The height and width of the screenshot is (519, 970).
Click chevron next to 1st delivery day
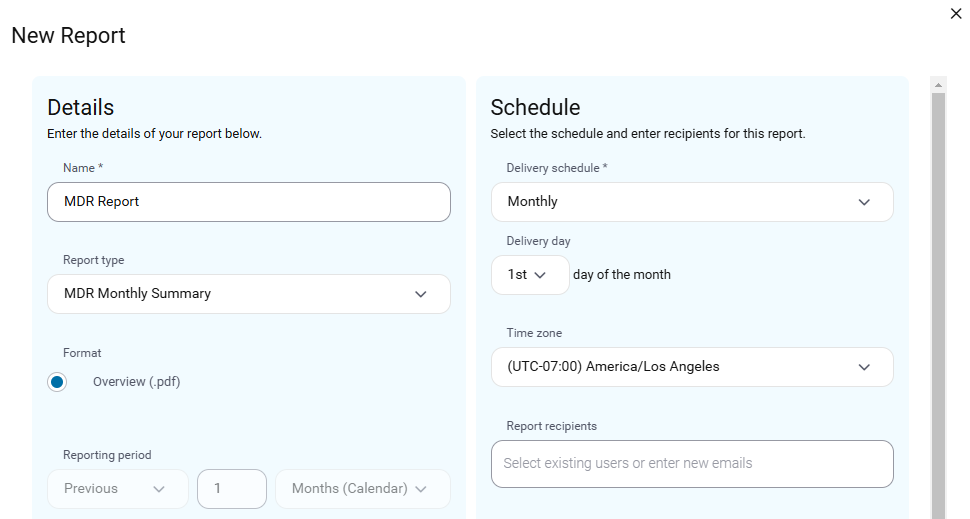(x=540, y=275)
